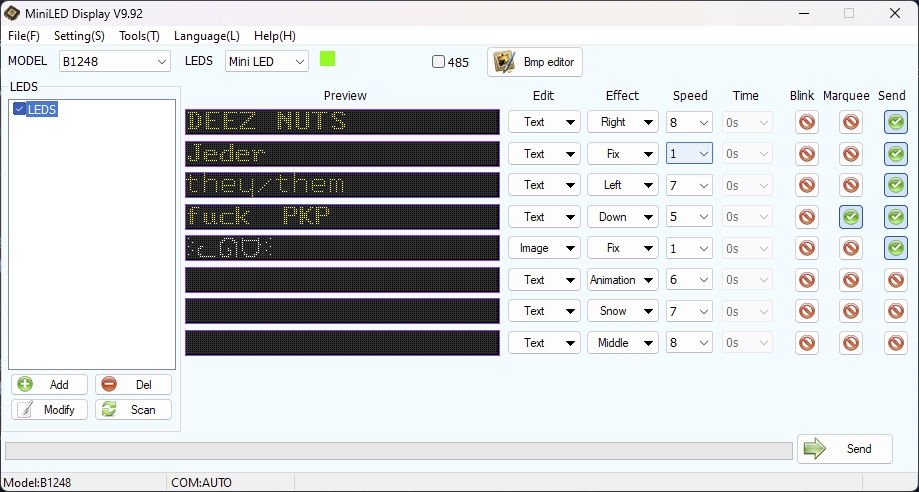This screenshot has height=492, width=919.
Task: Enable Marquee for the they/them row
Action: (850, 185)
